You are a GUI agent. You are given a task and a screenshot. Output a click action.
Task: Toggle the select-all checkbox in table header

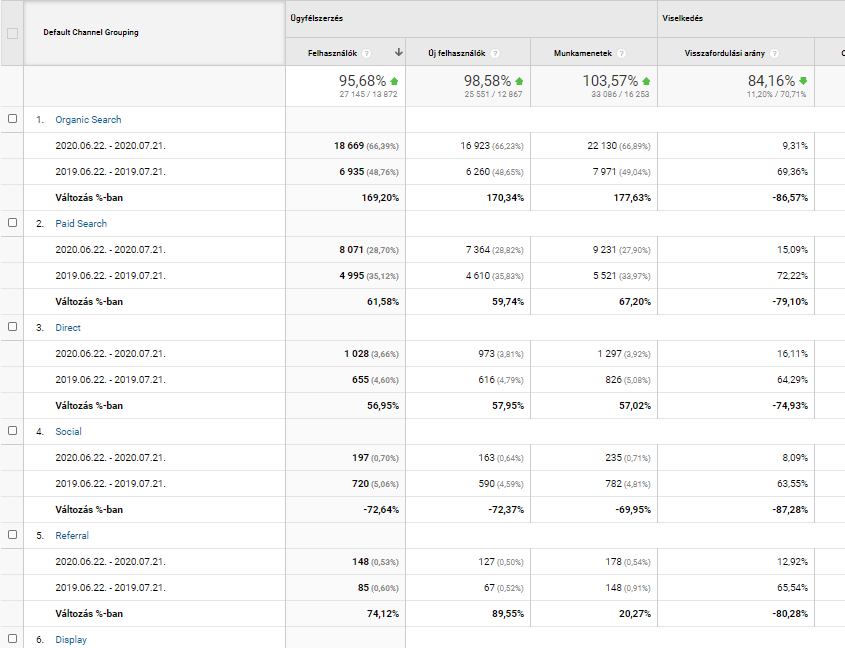(x=13, y=33)
